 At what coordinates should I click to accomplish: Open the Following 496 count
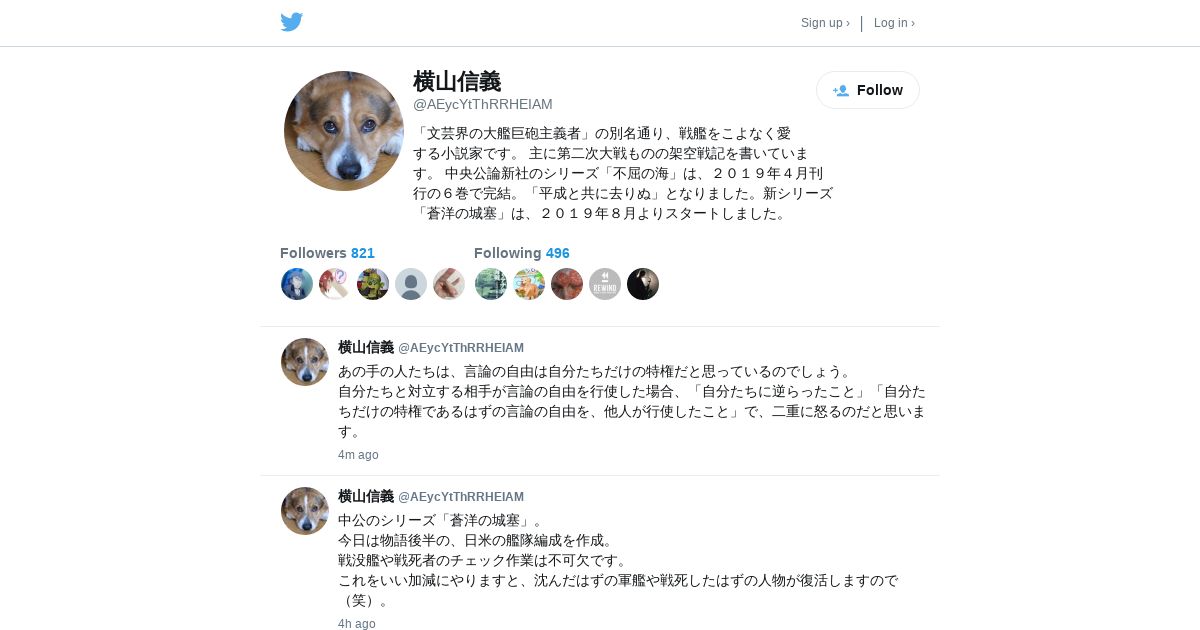click(x=522, y=253)
